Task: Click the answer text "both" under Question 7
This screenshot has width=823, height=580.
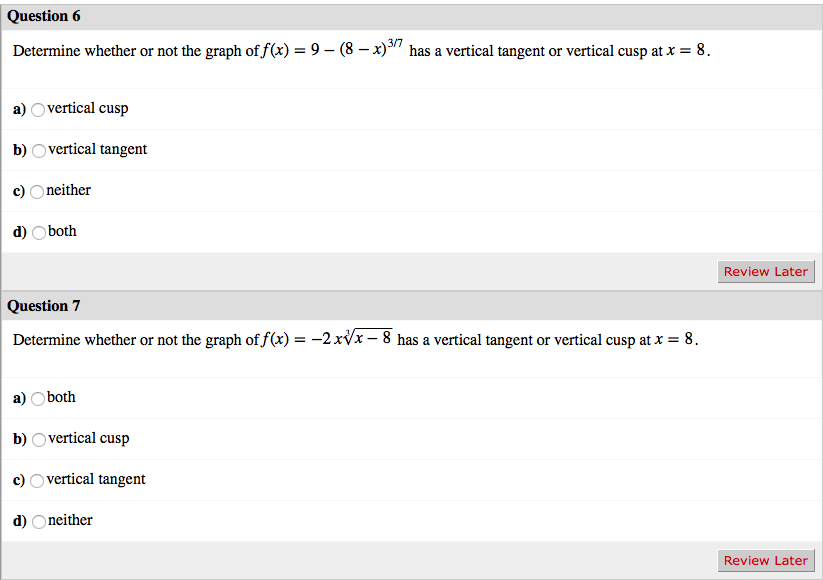Action: pyautogui.click(x=62, y=397)
